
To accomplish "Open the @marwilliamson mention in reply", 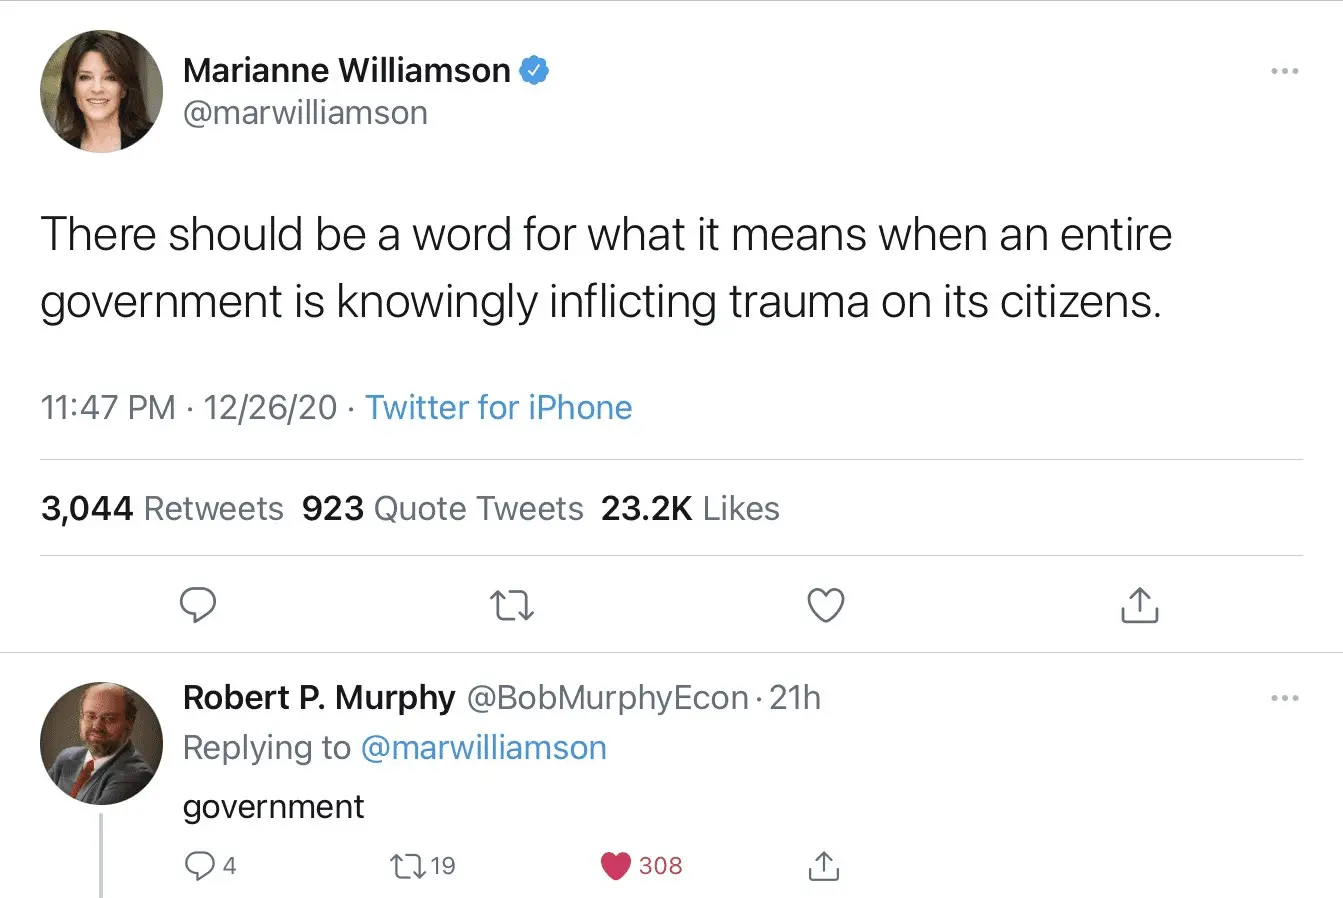I will pos(483,748).
